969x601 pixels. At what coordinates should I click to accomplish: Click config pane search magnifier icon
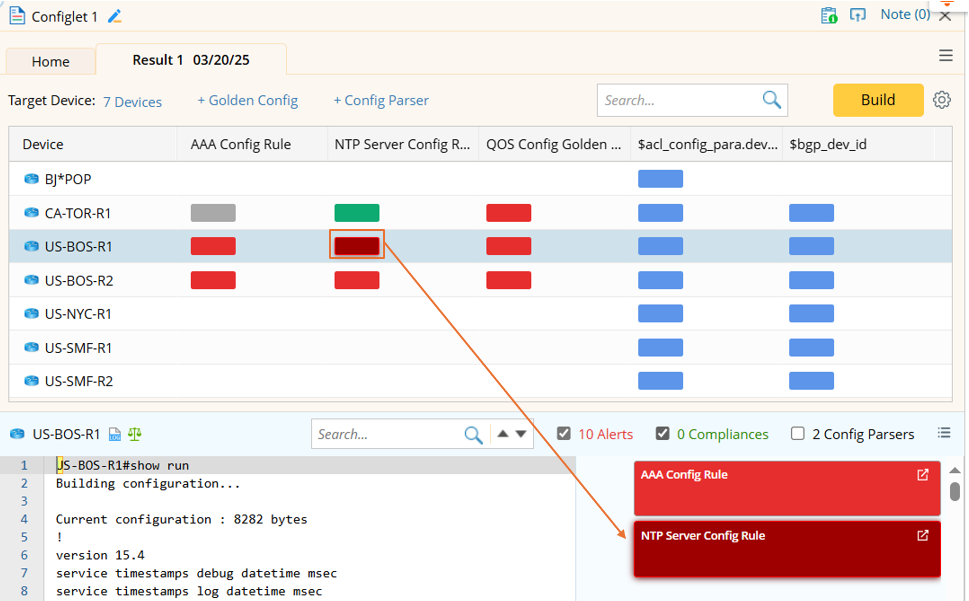coord(473,435)
